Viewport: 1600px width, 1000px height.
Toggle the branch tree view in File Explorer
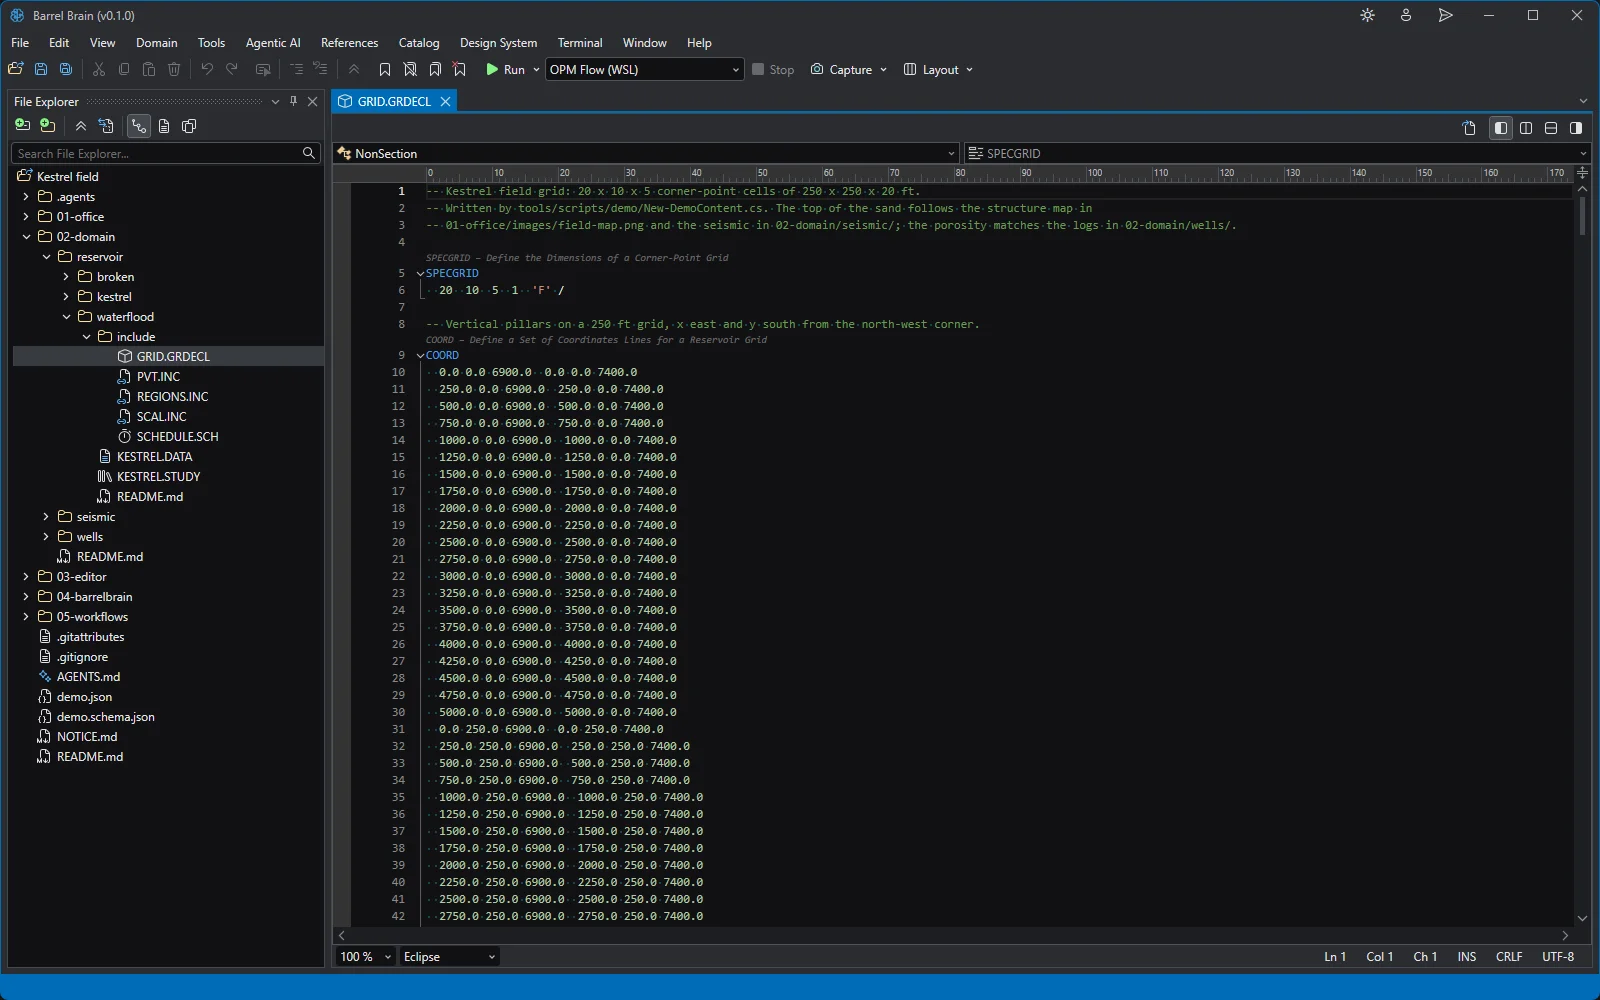coord(139,126)
